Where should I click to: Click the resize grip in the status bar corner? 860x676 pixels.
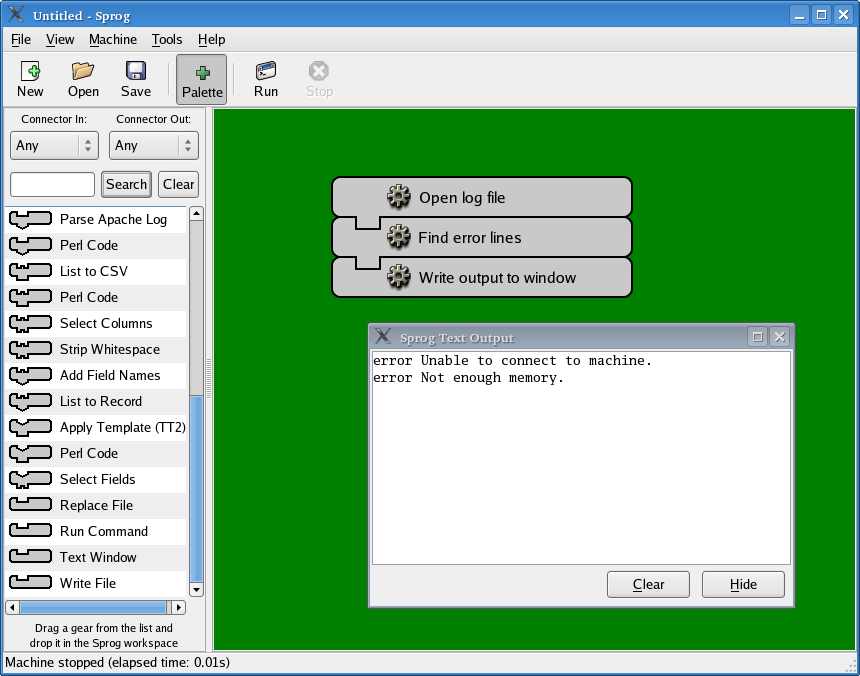852,666
